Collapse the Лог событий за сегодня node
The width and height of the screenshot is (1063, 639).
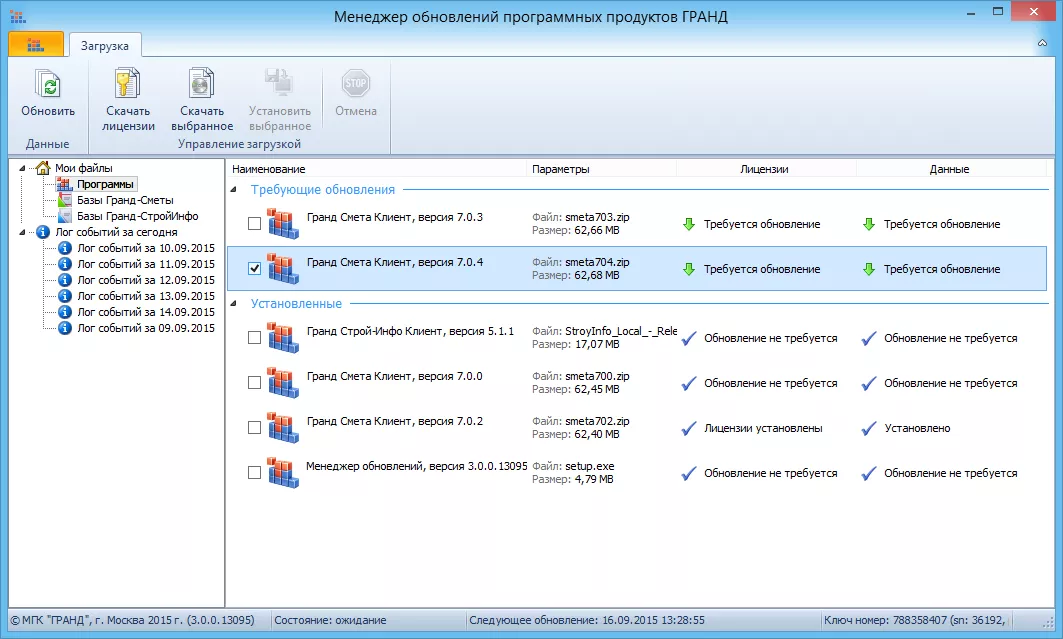coord(22,232)
